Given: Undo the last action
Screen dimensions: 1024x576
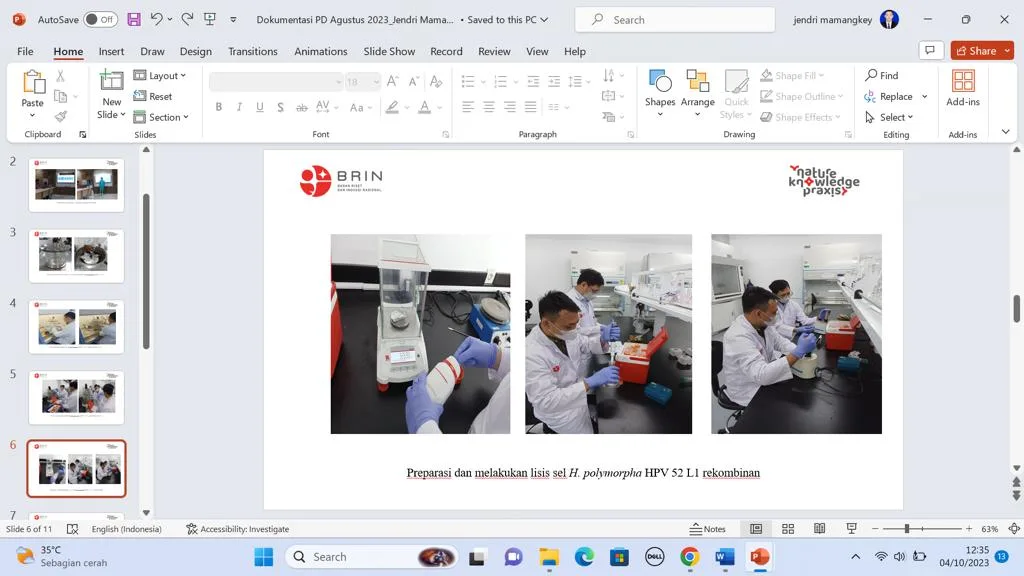Looking at the screenshot, I should (x=156, y=19).
